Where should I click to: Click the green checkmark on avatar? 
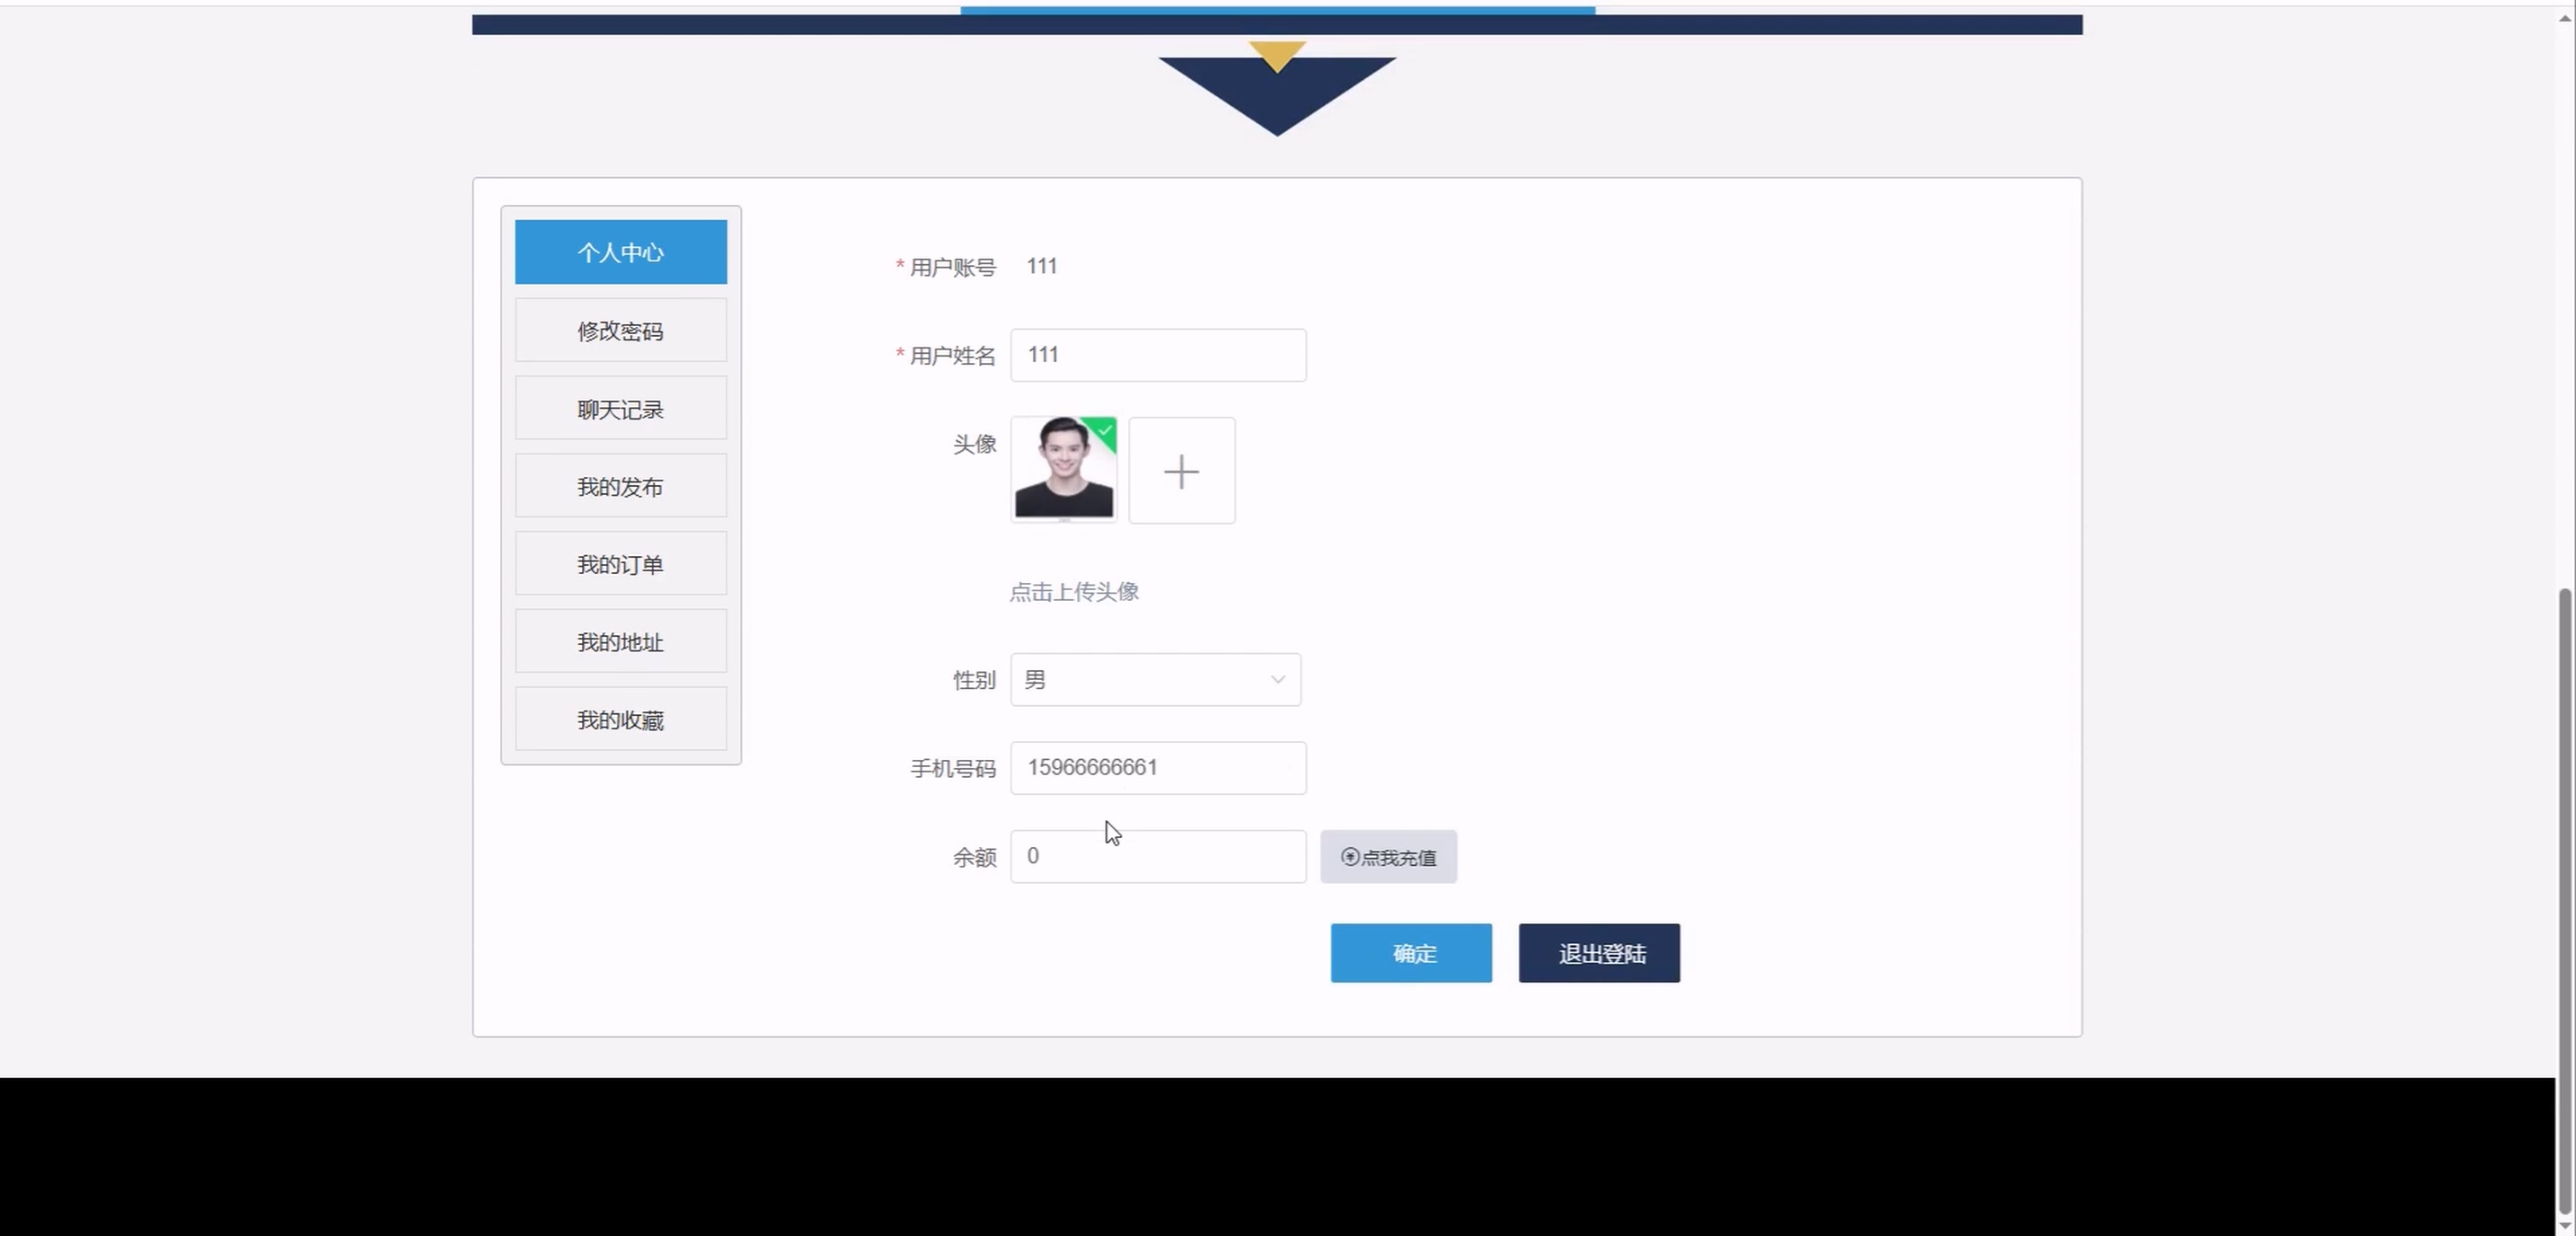click(x=1104, y=430)
